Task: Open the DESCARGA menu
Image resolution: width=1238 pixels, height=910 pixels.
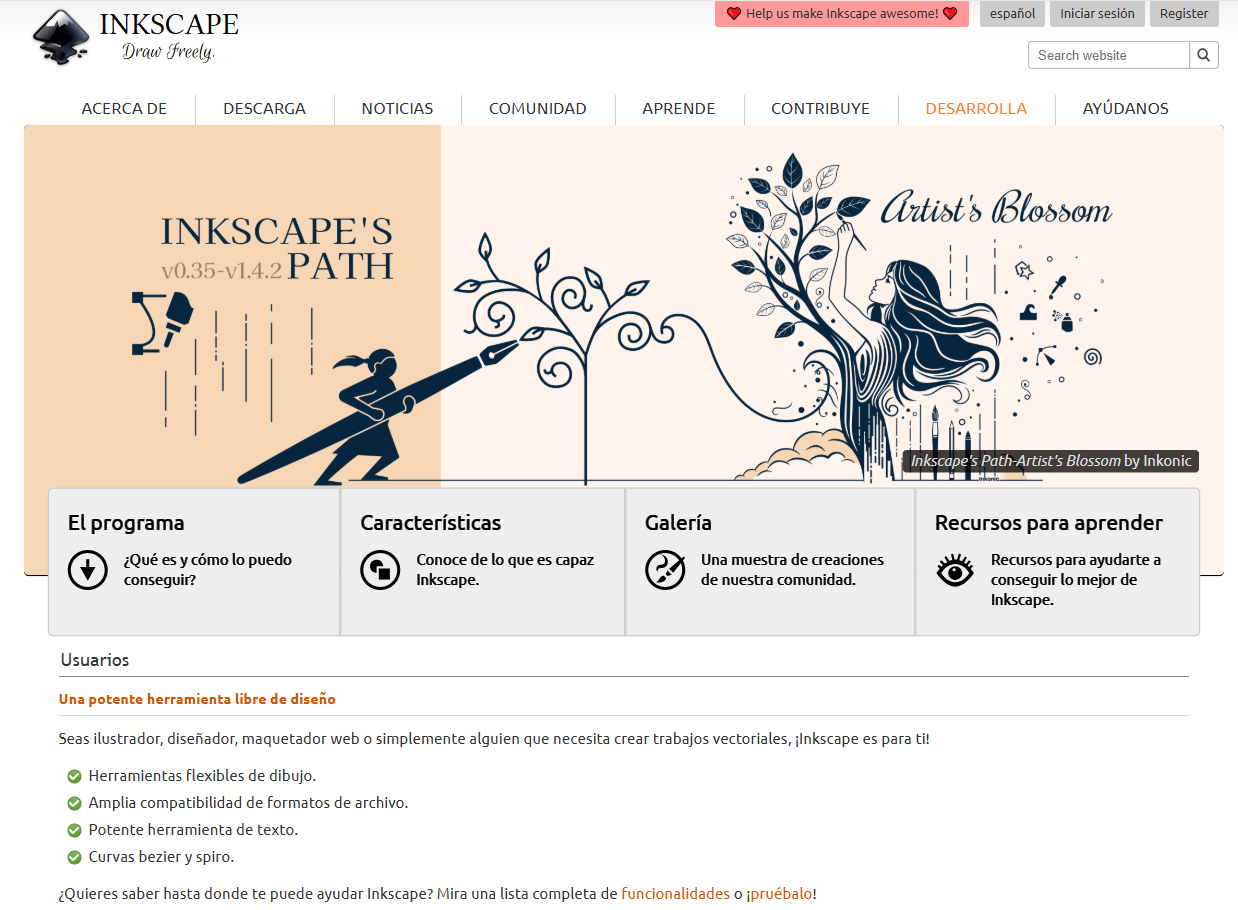Action: point(264,109)
